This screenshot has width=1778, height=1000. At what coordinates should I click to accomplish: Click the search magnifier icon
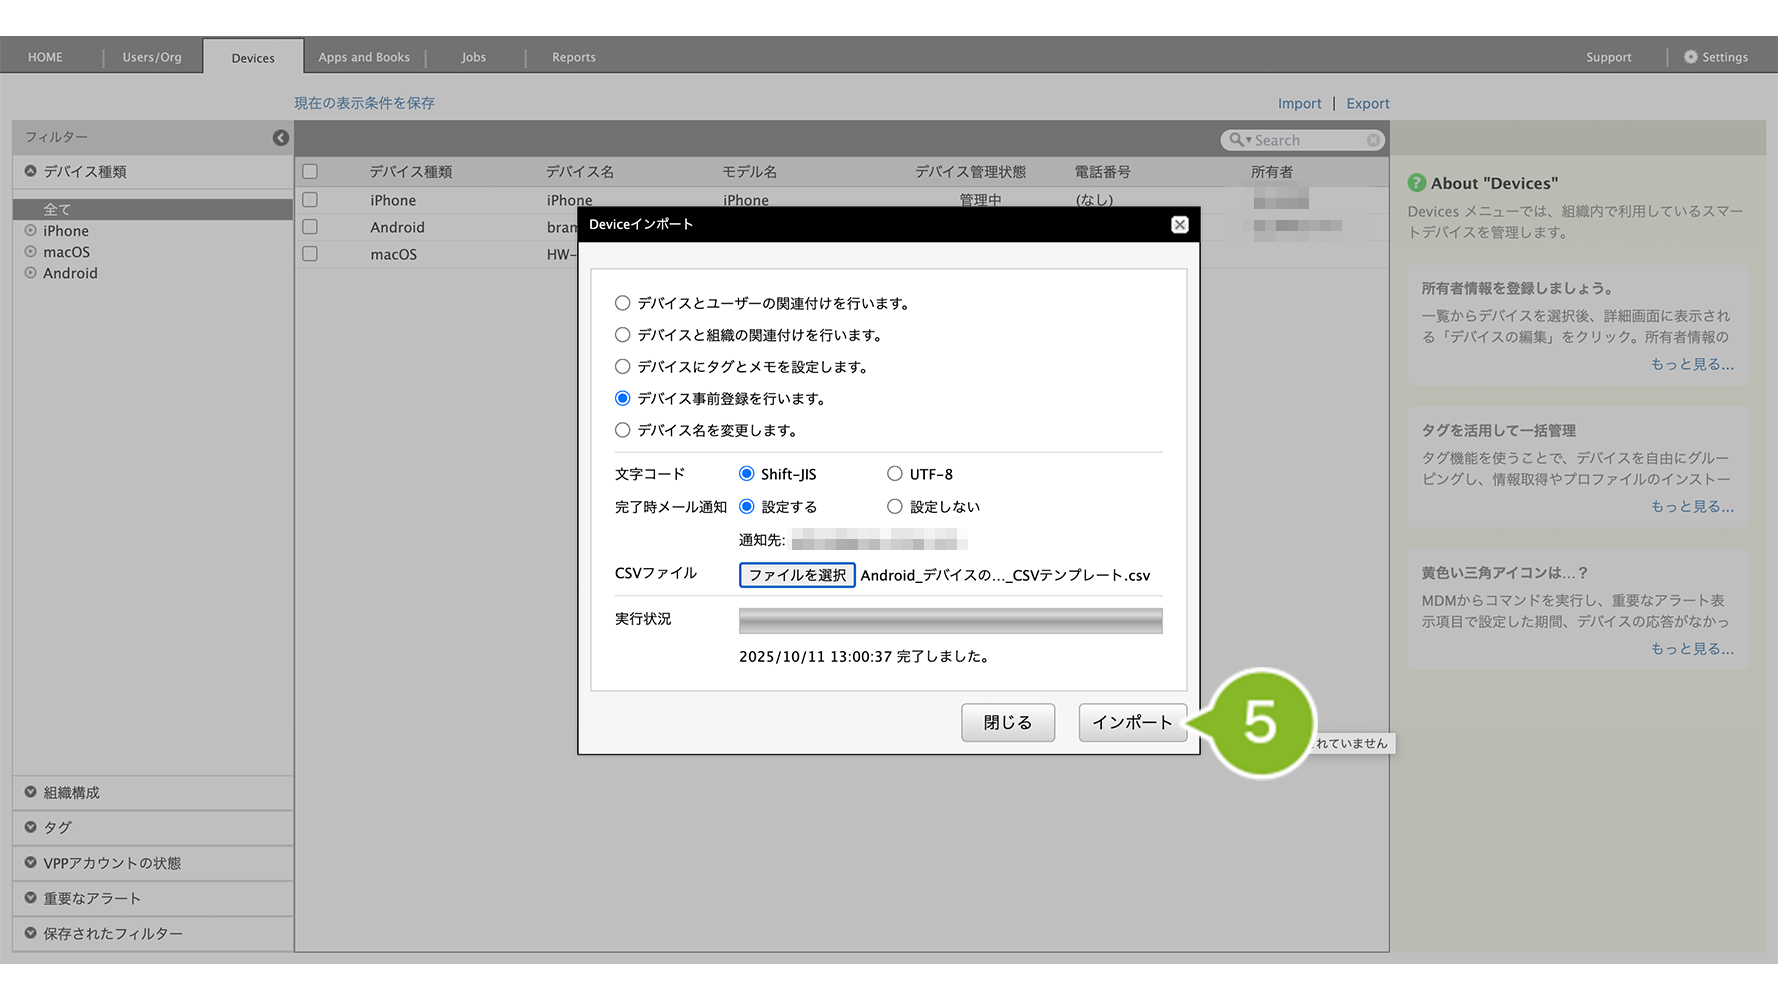pos(1237,141)
